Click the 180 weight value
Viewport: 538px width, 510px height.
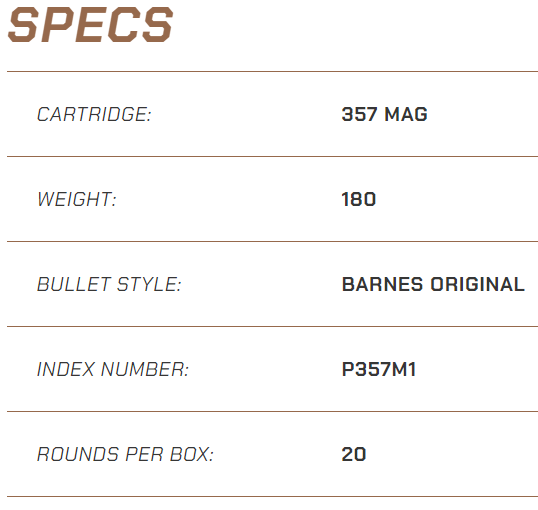[x=359, y=199]
